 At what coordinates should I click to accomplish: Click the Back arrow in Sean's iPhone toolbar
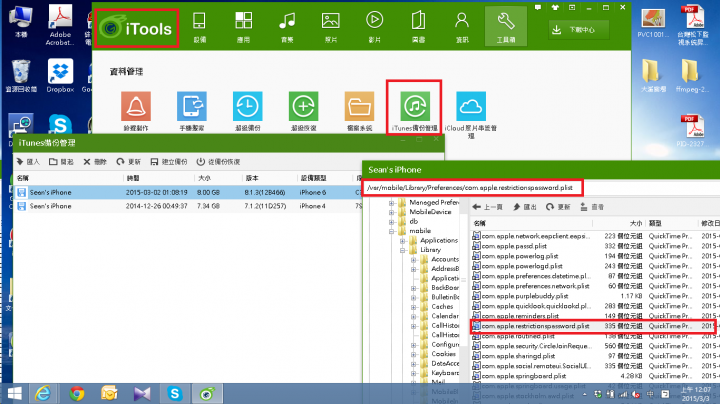coord(487,207)
